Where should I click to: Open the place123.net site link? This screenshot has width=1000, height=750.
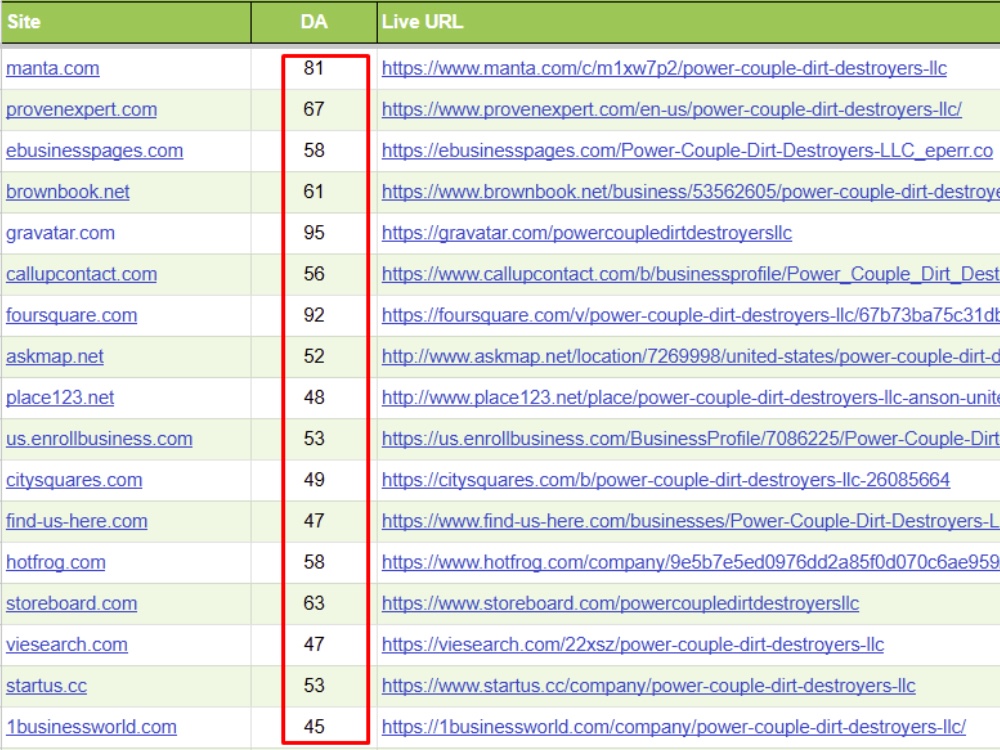[x=60, y=398]
